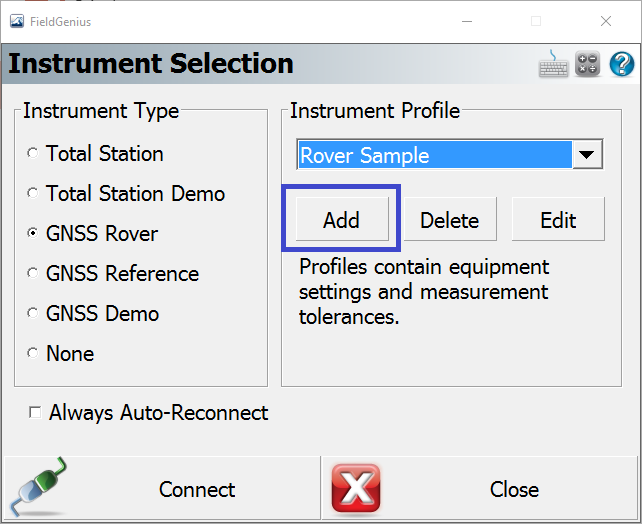Viewport: 642px width, 524px height.
Task: Select the GNSS Rover option
Action: coord(34,234)
